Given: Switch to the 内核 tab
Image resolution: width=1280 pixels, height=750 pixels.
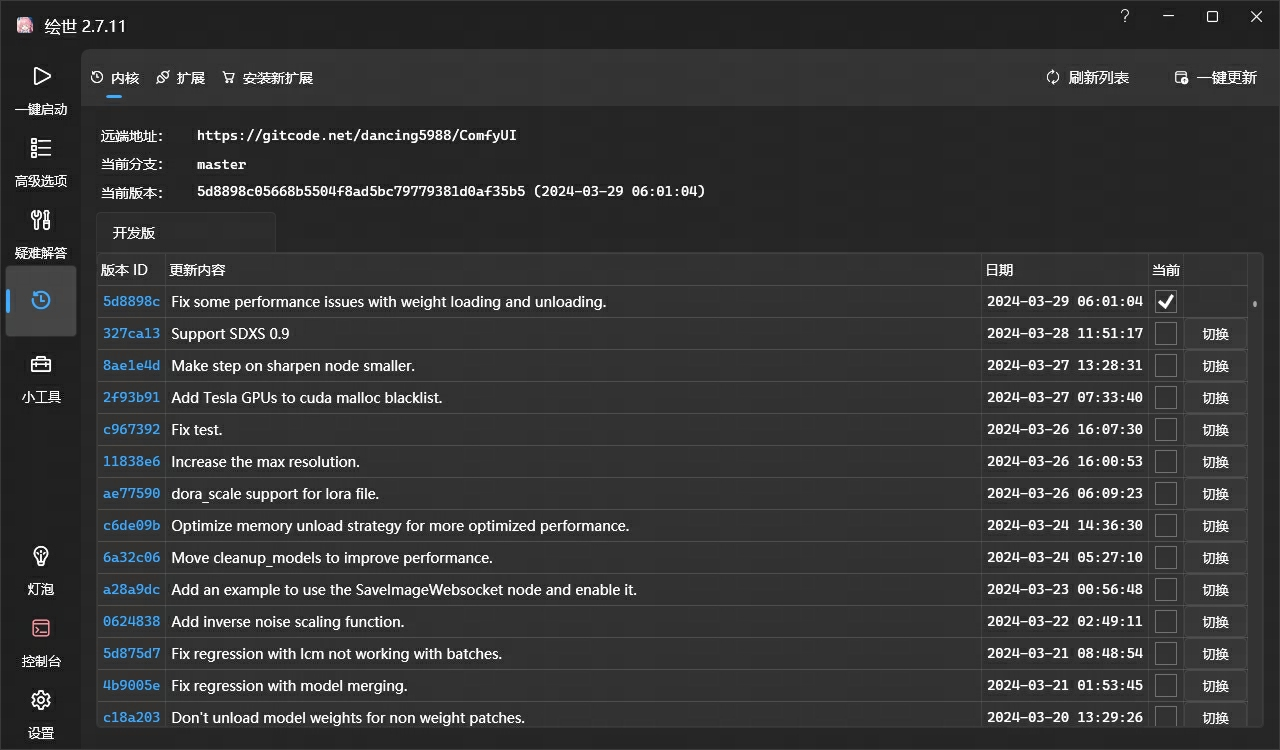Looking at the screenshot, I should (115, 77).
